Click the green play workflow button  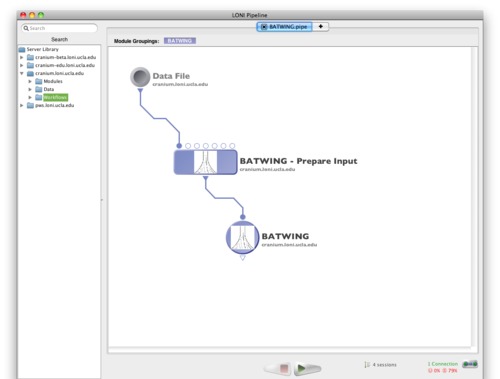308,368
